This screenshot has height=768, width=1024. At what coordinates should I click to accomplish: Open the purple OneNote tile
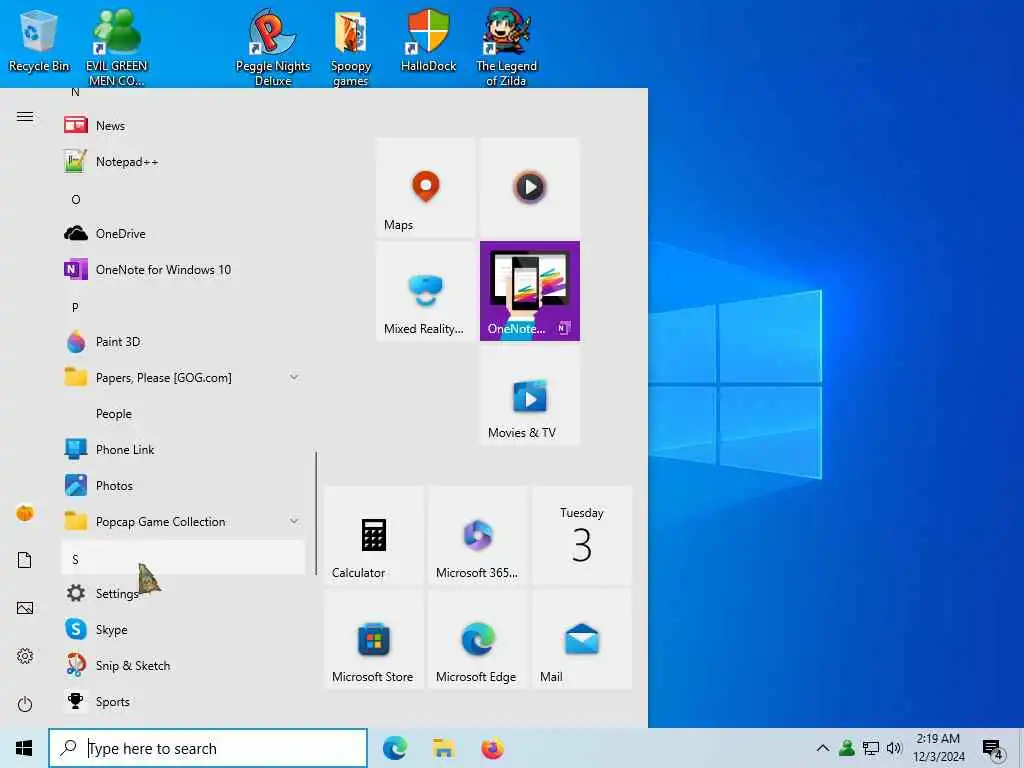pos(530,291)
